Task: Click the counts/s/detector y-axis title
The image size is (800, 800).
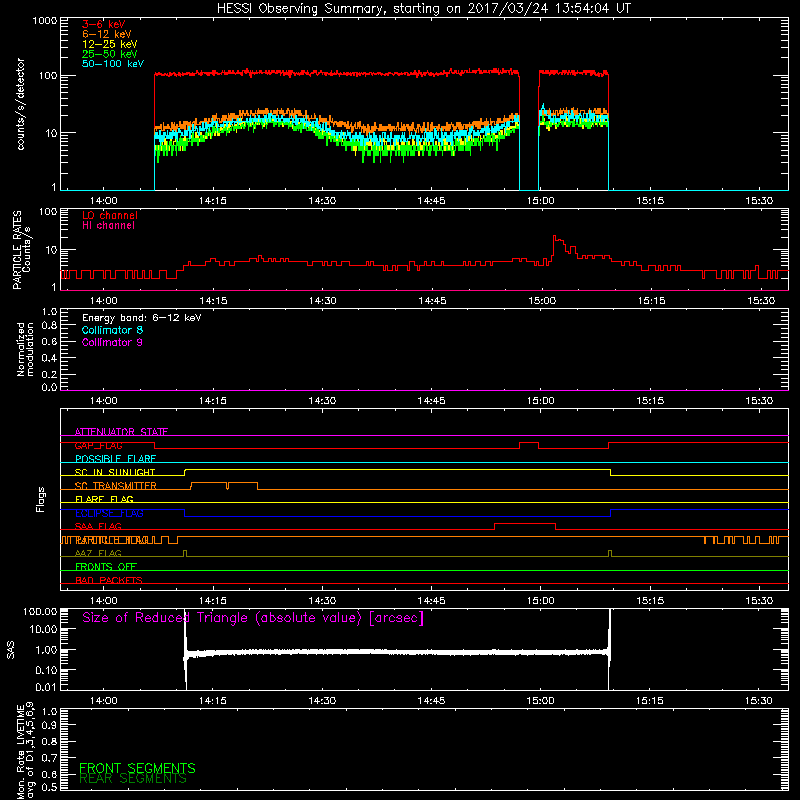Action: click(20, 104)
